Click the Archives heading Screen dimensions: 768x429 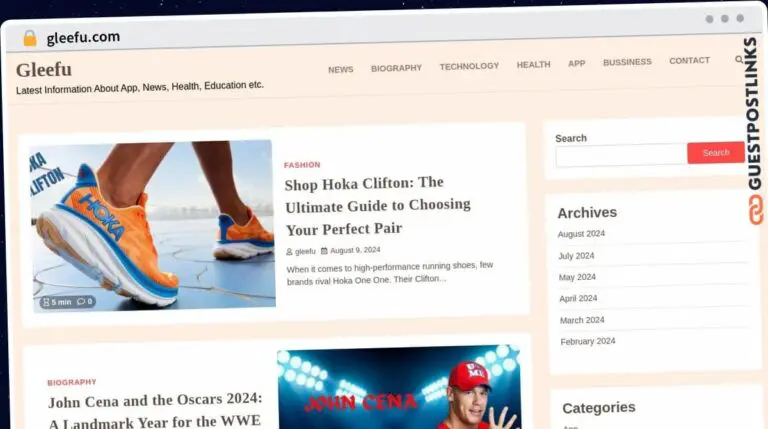tap(587, 213)
